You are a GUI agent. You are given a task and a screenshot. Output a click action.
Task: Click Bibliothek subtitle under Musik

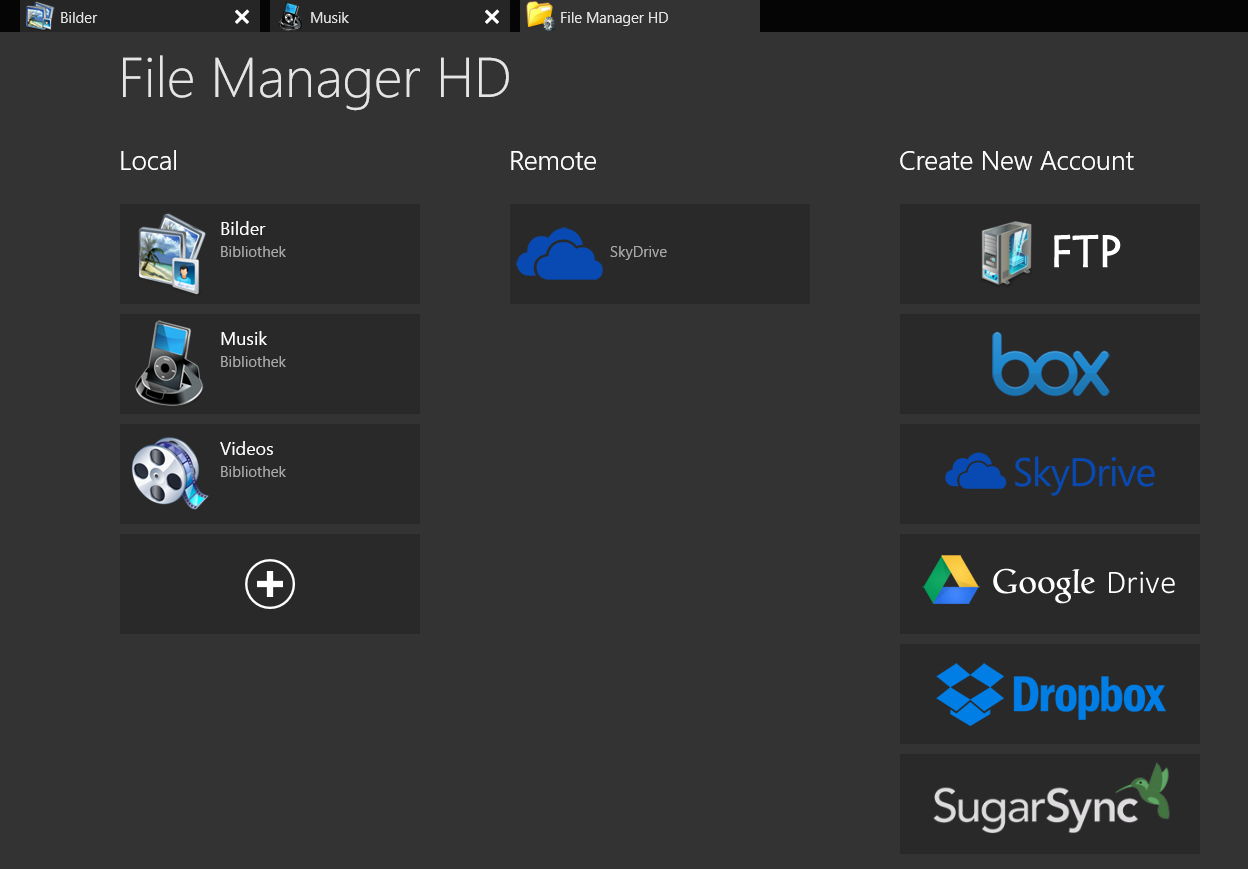tap(253, 362)
